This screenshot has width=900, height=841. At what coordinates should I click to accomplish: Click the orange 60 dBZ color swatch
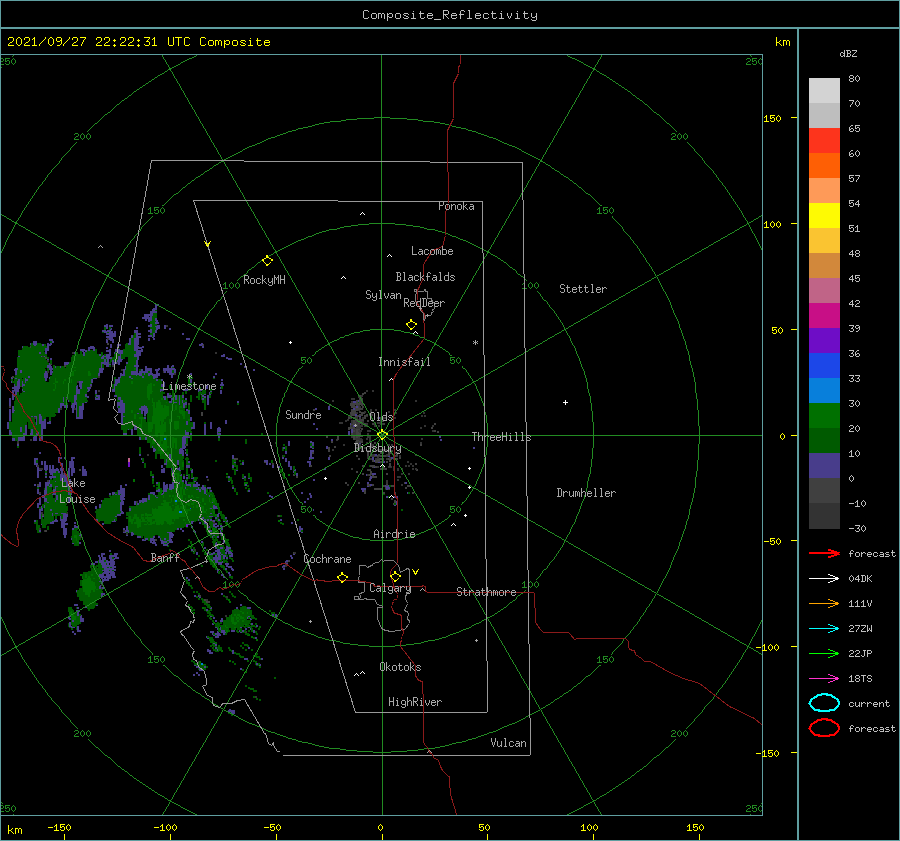point(824,165)
